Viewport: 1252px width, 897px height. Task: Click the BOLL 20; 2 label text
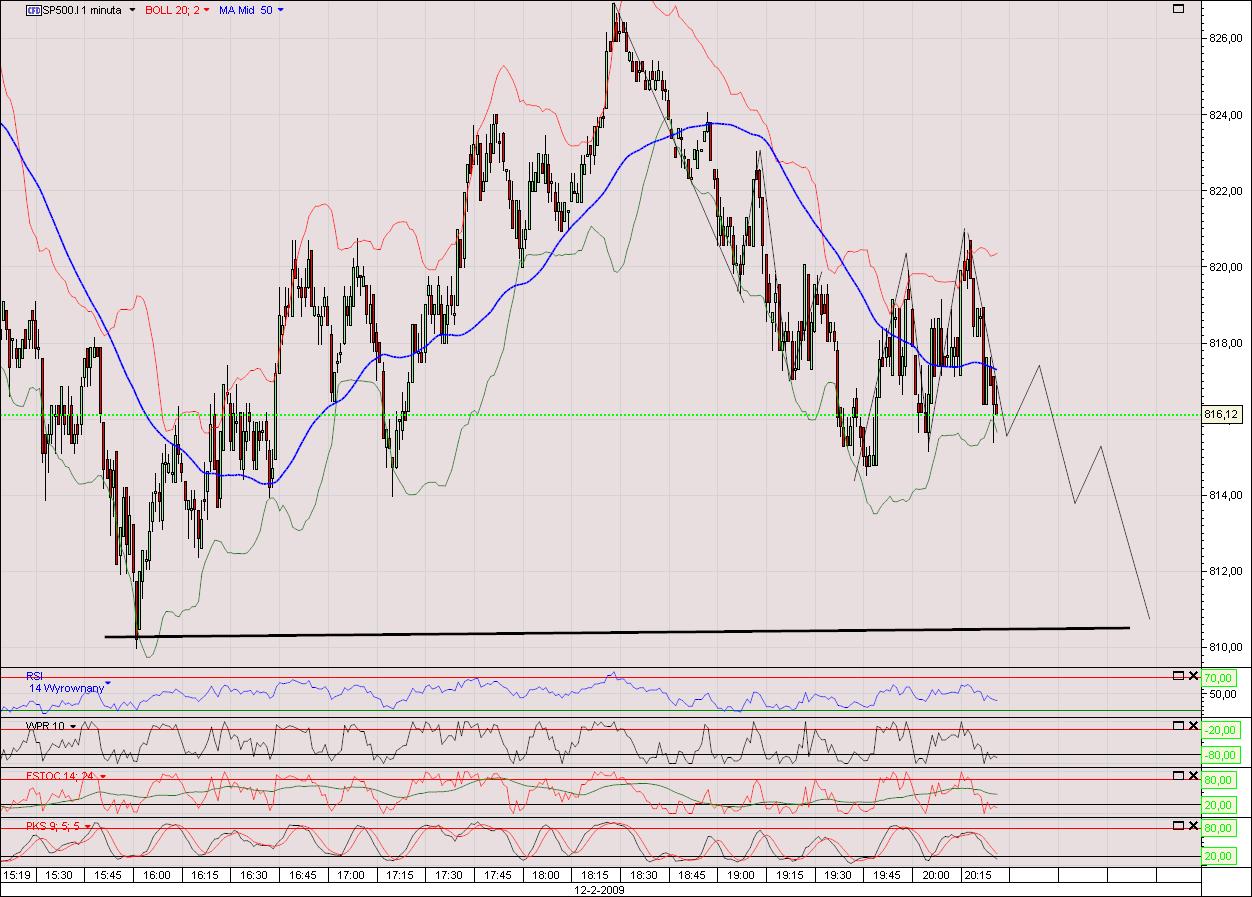click(x=171, y=10)
